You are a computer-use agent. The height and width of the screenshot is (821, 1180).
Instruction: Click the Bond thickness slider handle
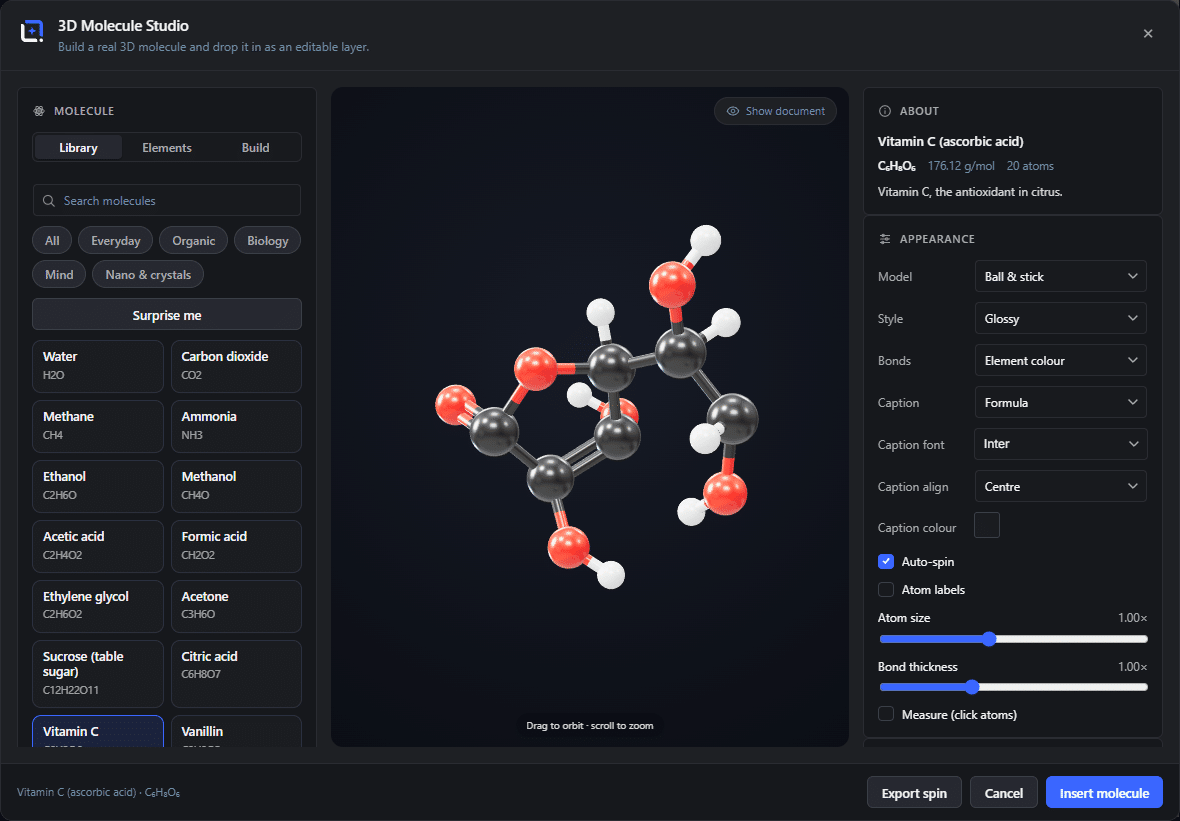tap(972, 687)
